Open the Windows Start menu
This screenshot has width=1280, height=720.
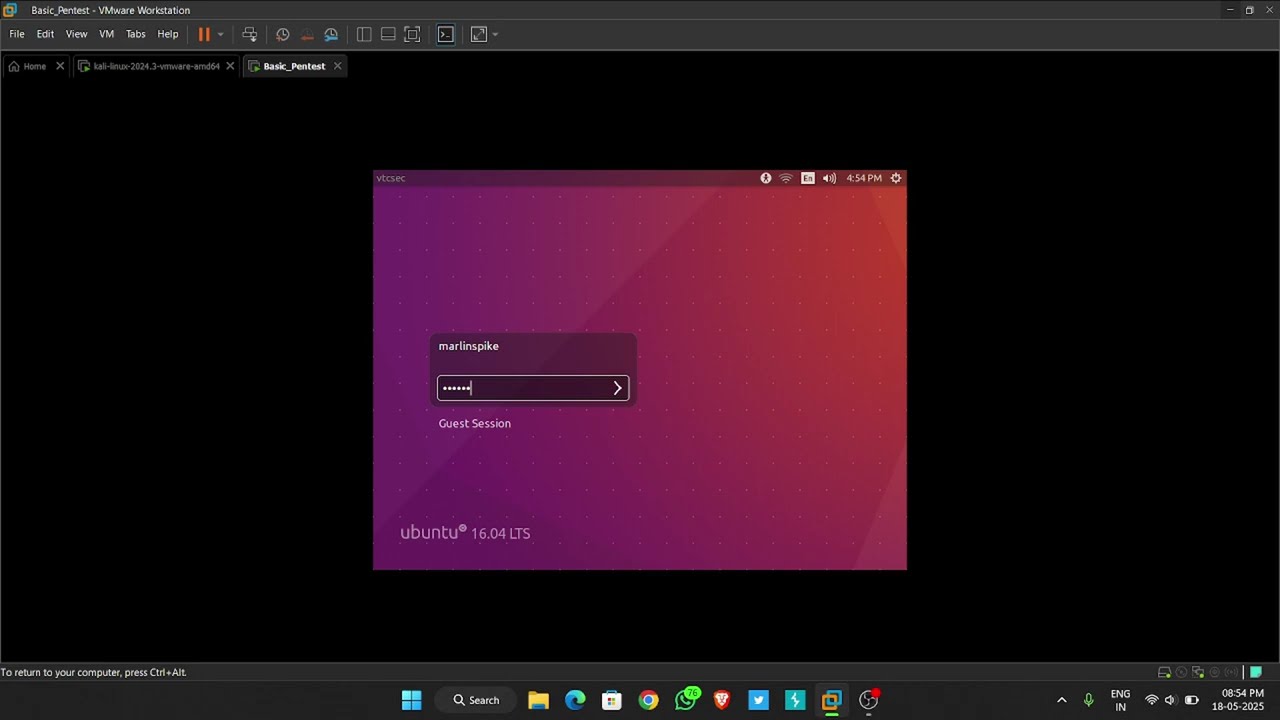(x=411, y=700)
